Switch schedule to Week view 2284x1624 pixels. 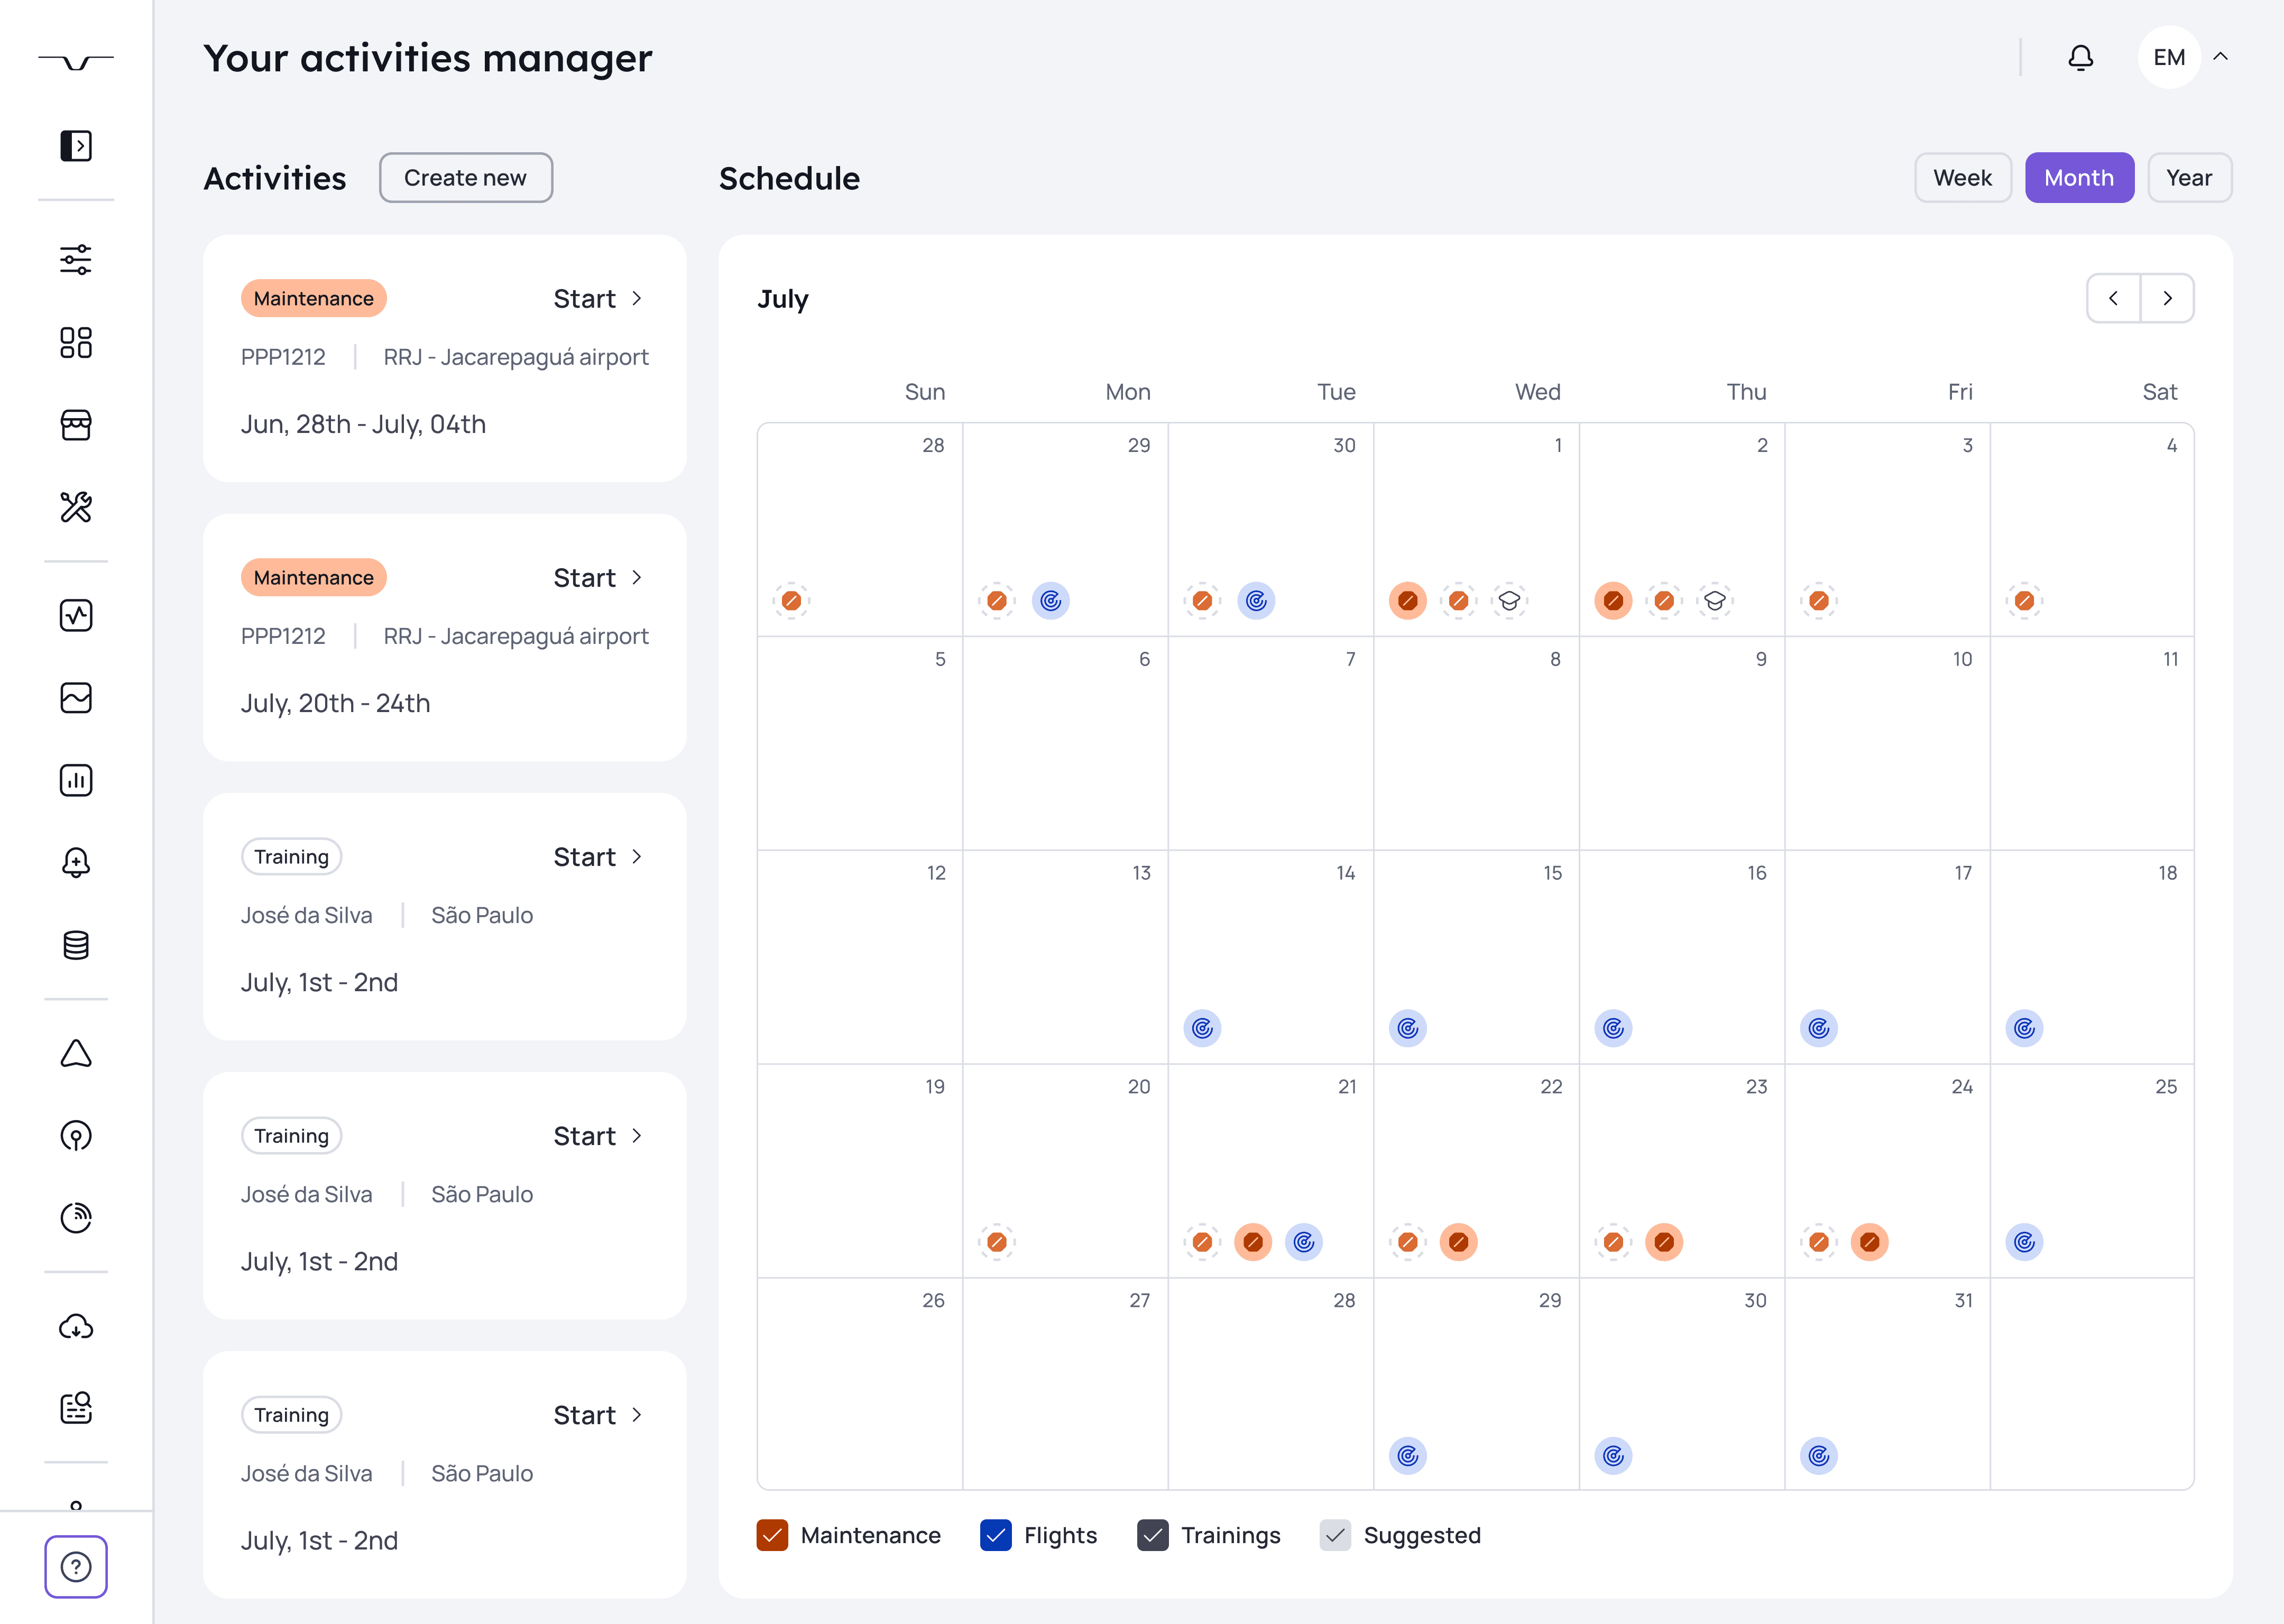pos(1962,178)
